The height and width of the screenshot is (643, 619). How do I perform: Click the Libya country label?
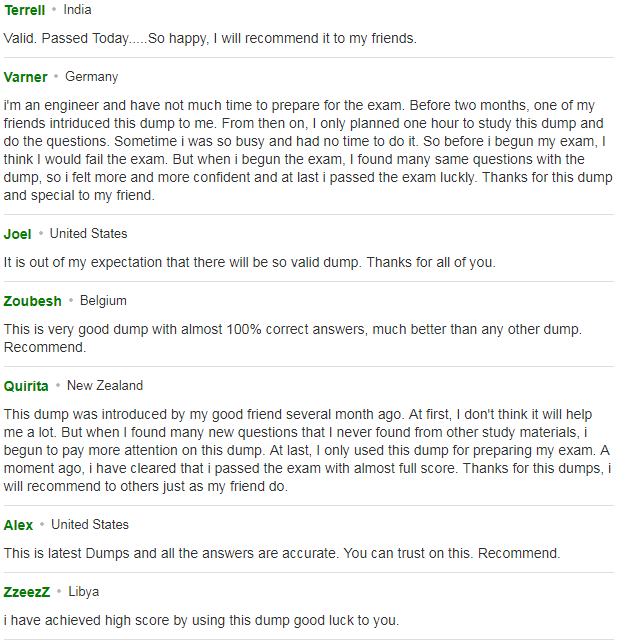(x=84, y=592)
